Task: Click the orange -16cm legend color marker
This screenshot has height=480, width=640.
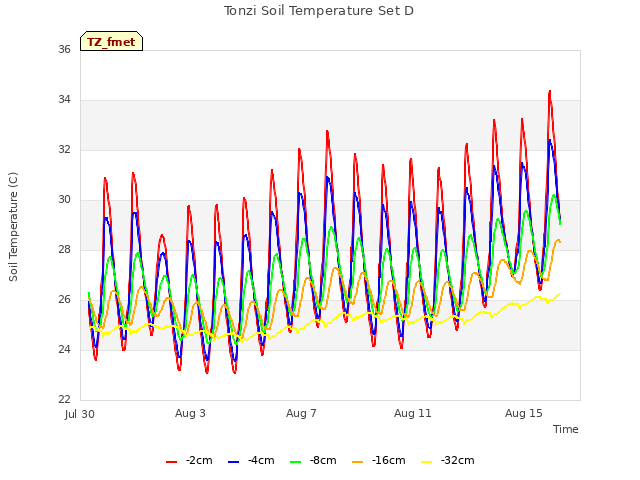Action: [358, 462]
